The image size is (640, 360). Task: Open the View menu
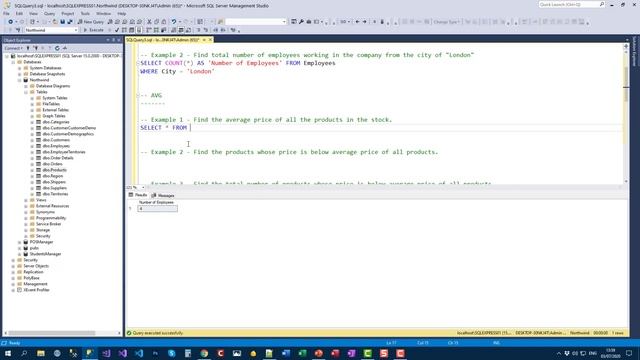(33, 13)
